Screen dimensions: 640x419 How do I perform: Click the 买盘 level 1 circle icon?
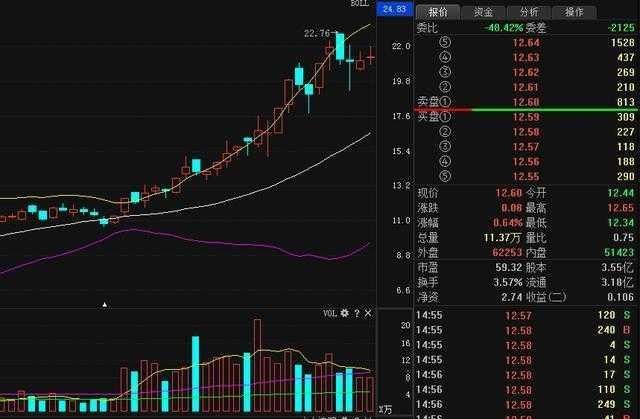[445, 117]
